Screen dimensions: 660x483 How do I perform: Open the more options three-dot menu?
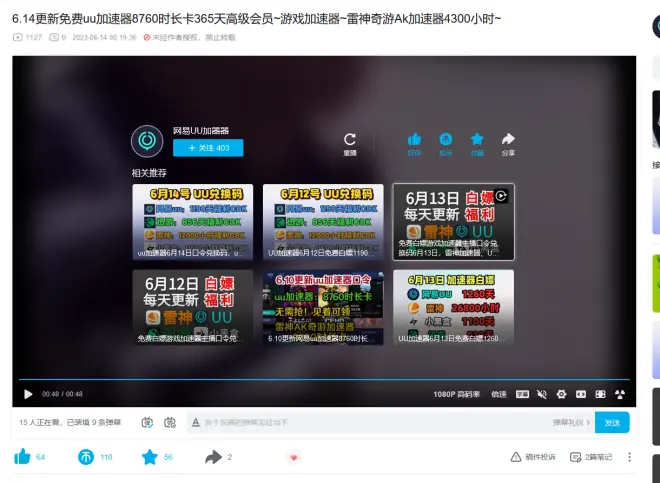click(629, 457)
